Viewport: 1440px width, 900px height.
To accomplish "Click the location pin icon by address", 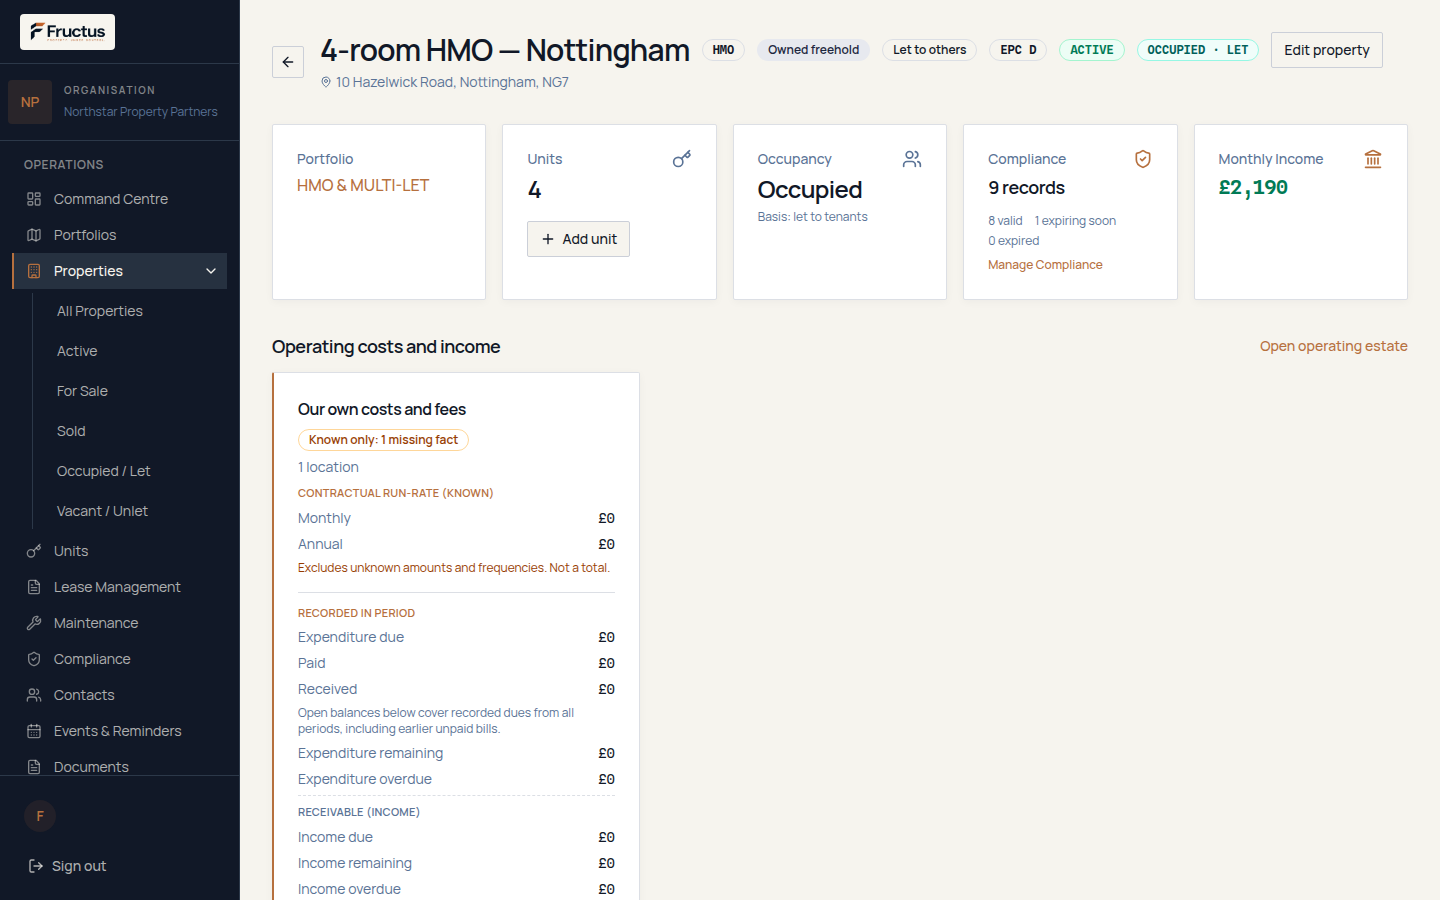I will 326,82.
